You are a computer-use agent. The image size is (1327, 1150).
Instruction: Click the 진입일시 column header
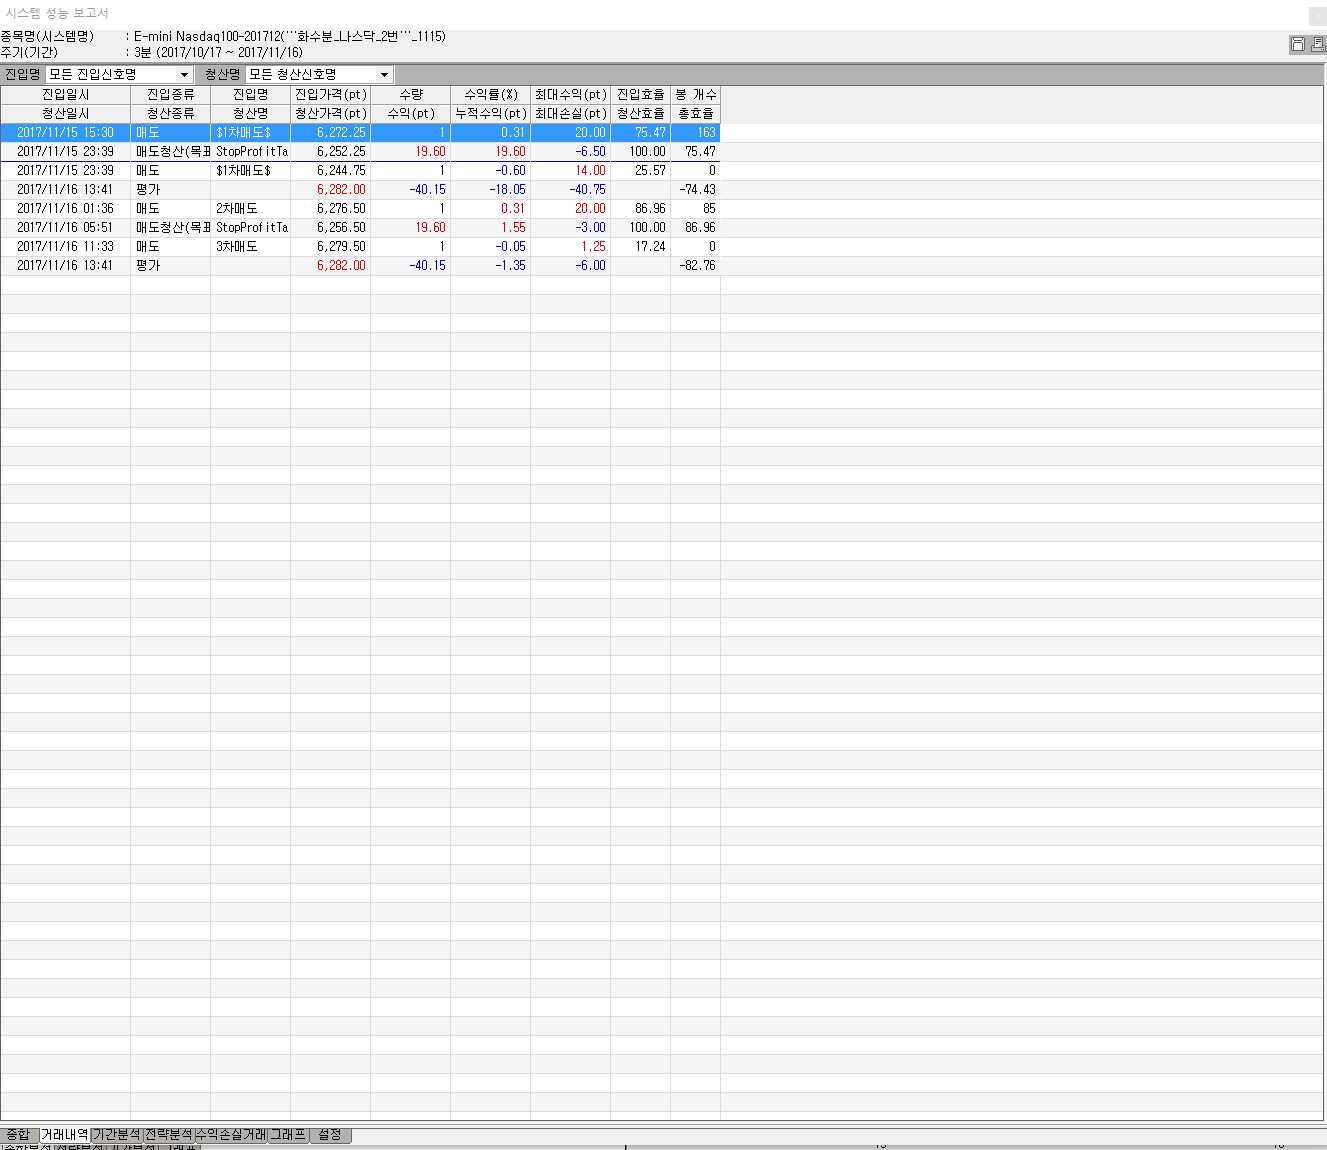pyautogui.click(x=65, y=94)
